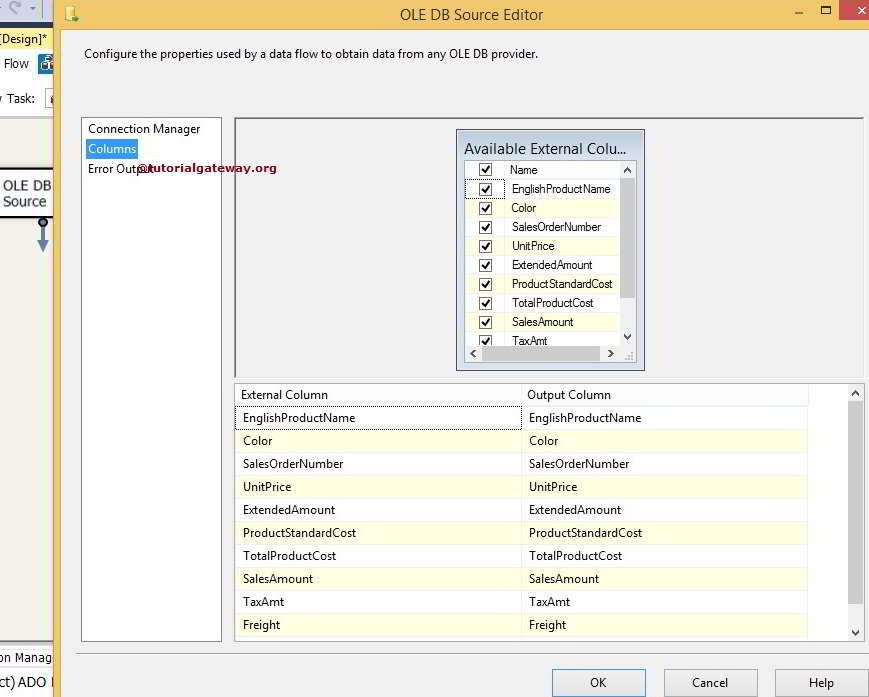Screen dimensions: 869x697
Task: Open the Undo history dropdown arrow
Action: point(31,8)
